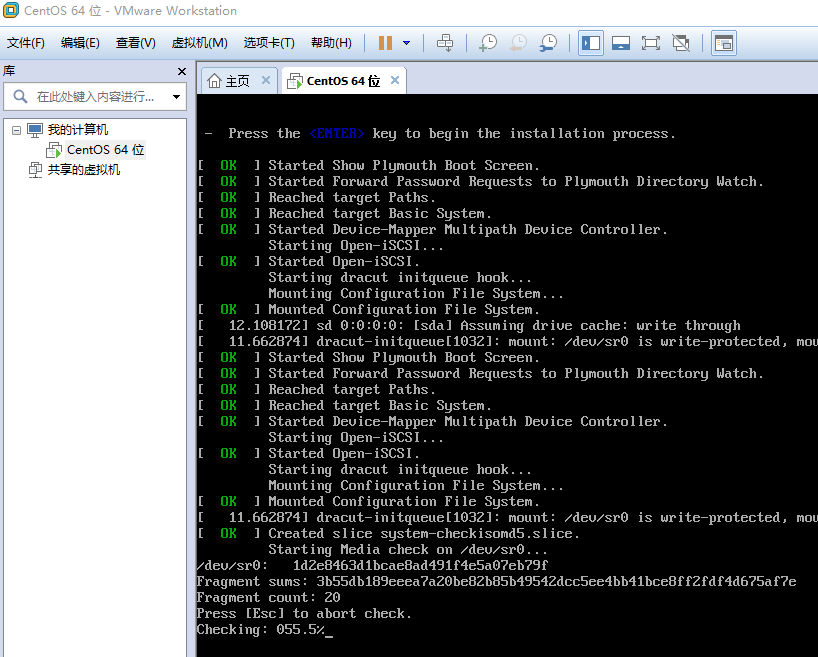
Task: Click the 'Checking: 055.5%' progress line
Action: 261,629
